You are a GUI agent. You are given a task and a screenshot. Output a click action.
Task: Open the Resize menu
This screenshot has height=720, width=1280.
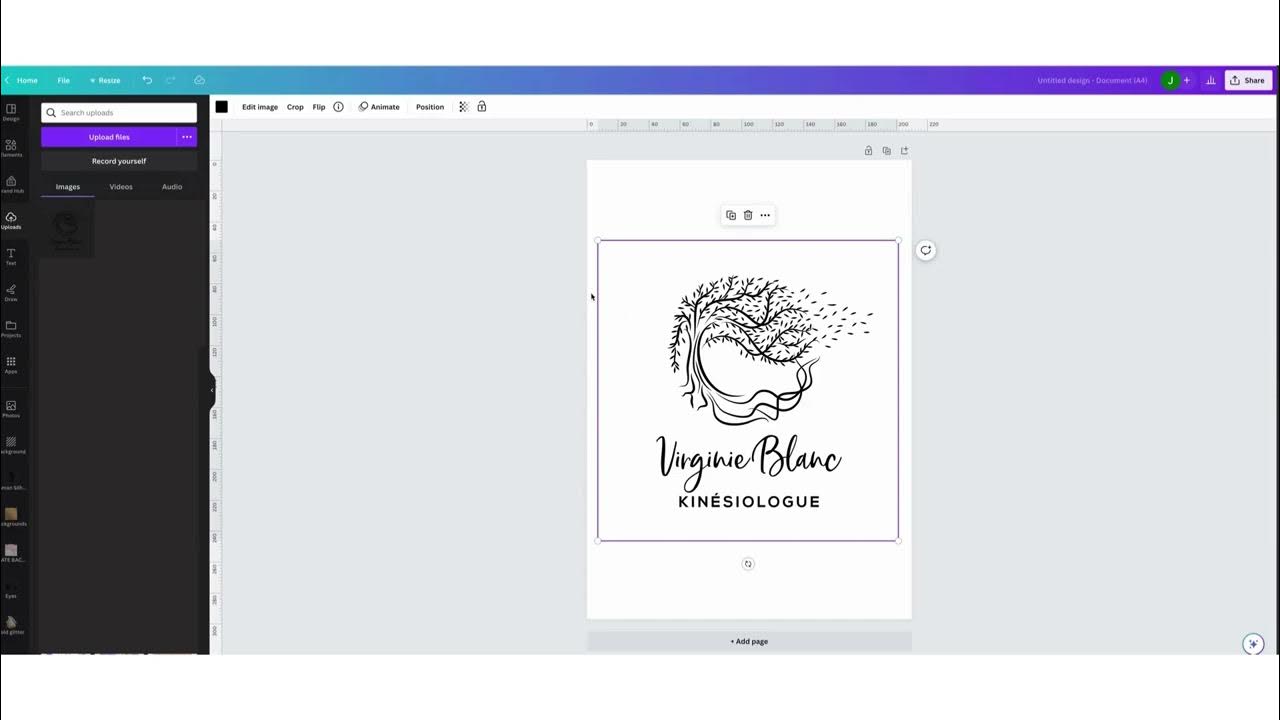click(x=105, y=80)
